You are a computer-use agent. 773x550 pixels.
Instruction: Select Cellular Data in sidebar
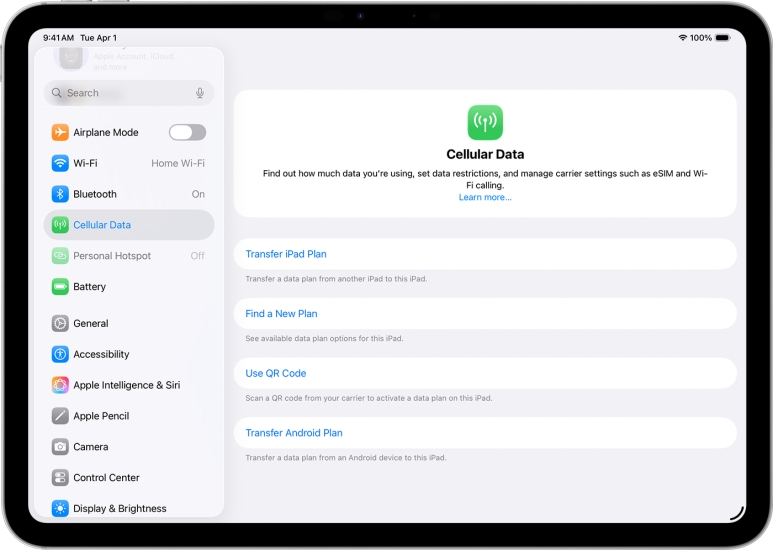129,225
